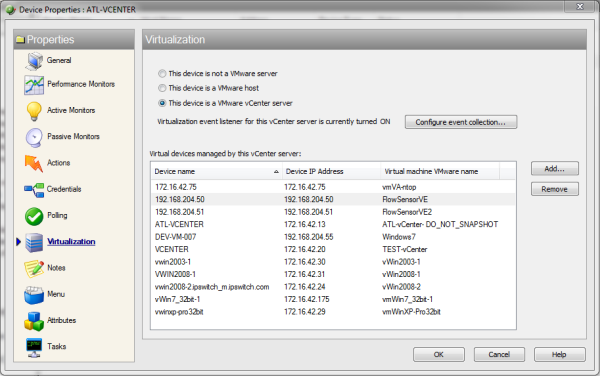Click the Properties folder icon in panel header
Screen dimensions: 600x376
click(x=20, y=39)
